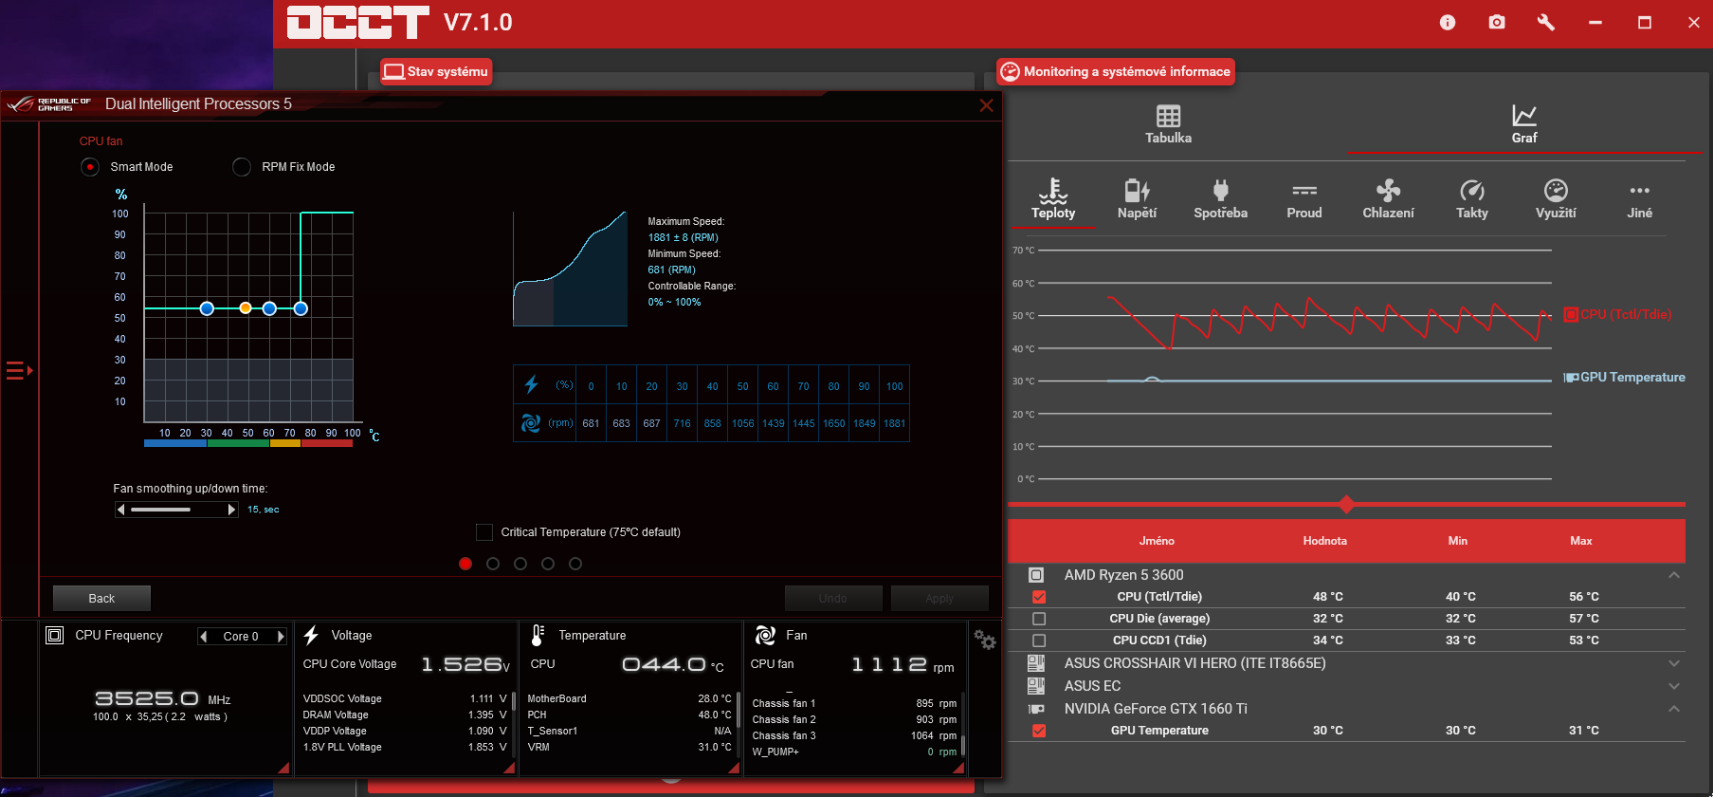Click the ASUS CROSSHAIR VI HERO motherboard icon

tap(1036, 663)
